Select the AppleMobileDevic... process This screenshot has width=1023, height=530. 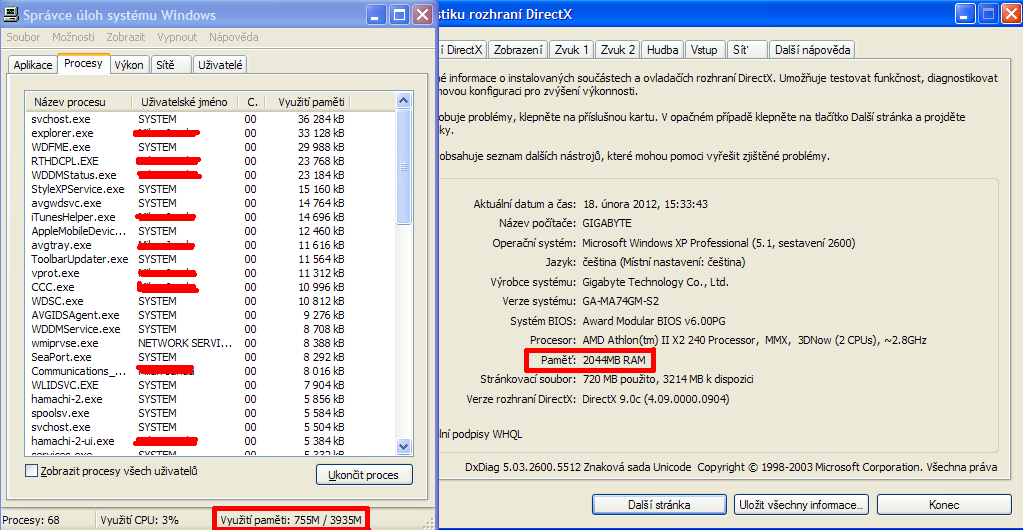[x=210, y=231]
